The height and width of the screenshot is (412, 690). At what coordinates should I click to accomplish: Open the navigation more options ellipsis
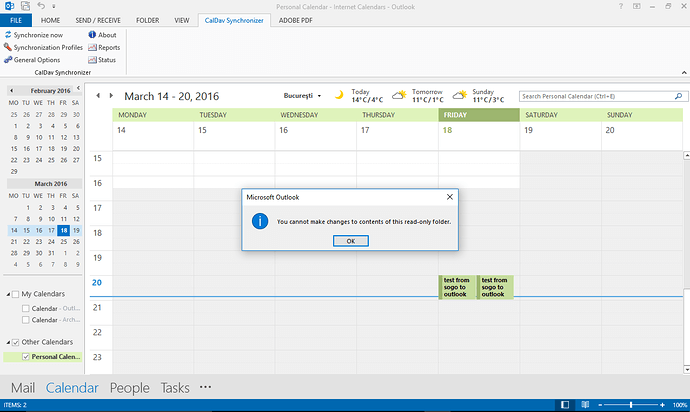click(x=206, y=387)
